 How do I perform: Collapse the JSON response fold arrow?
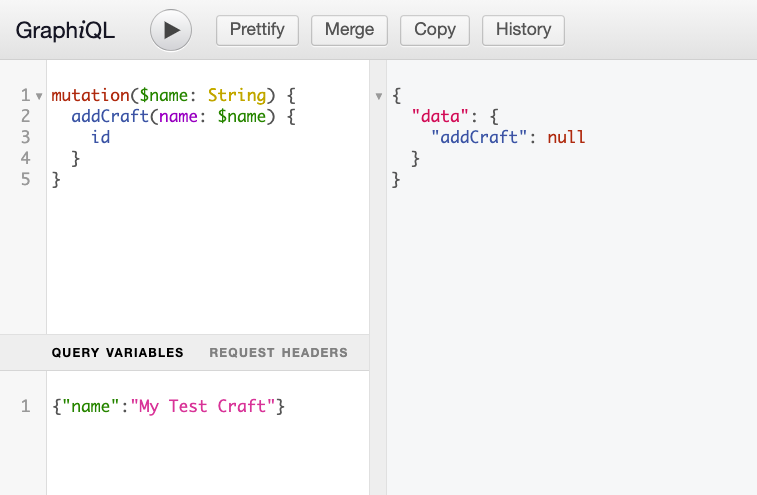379,97
